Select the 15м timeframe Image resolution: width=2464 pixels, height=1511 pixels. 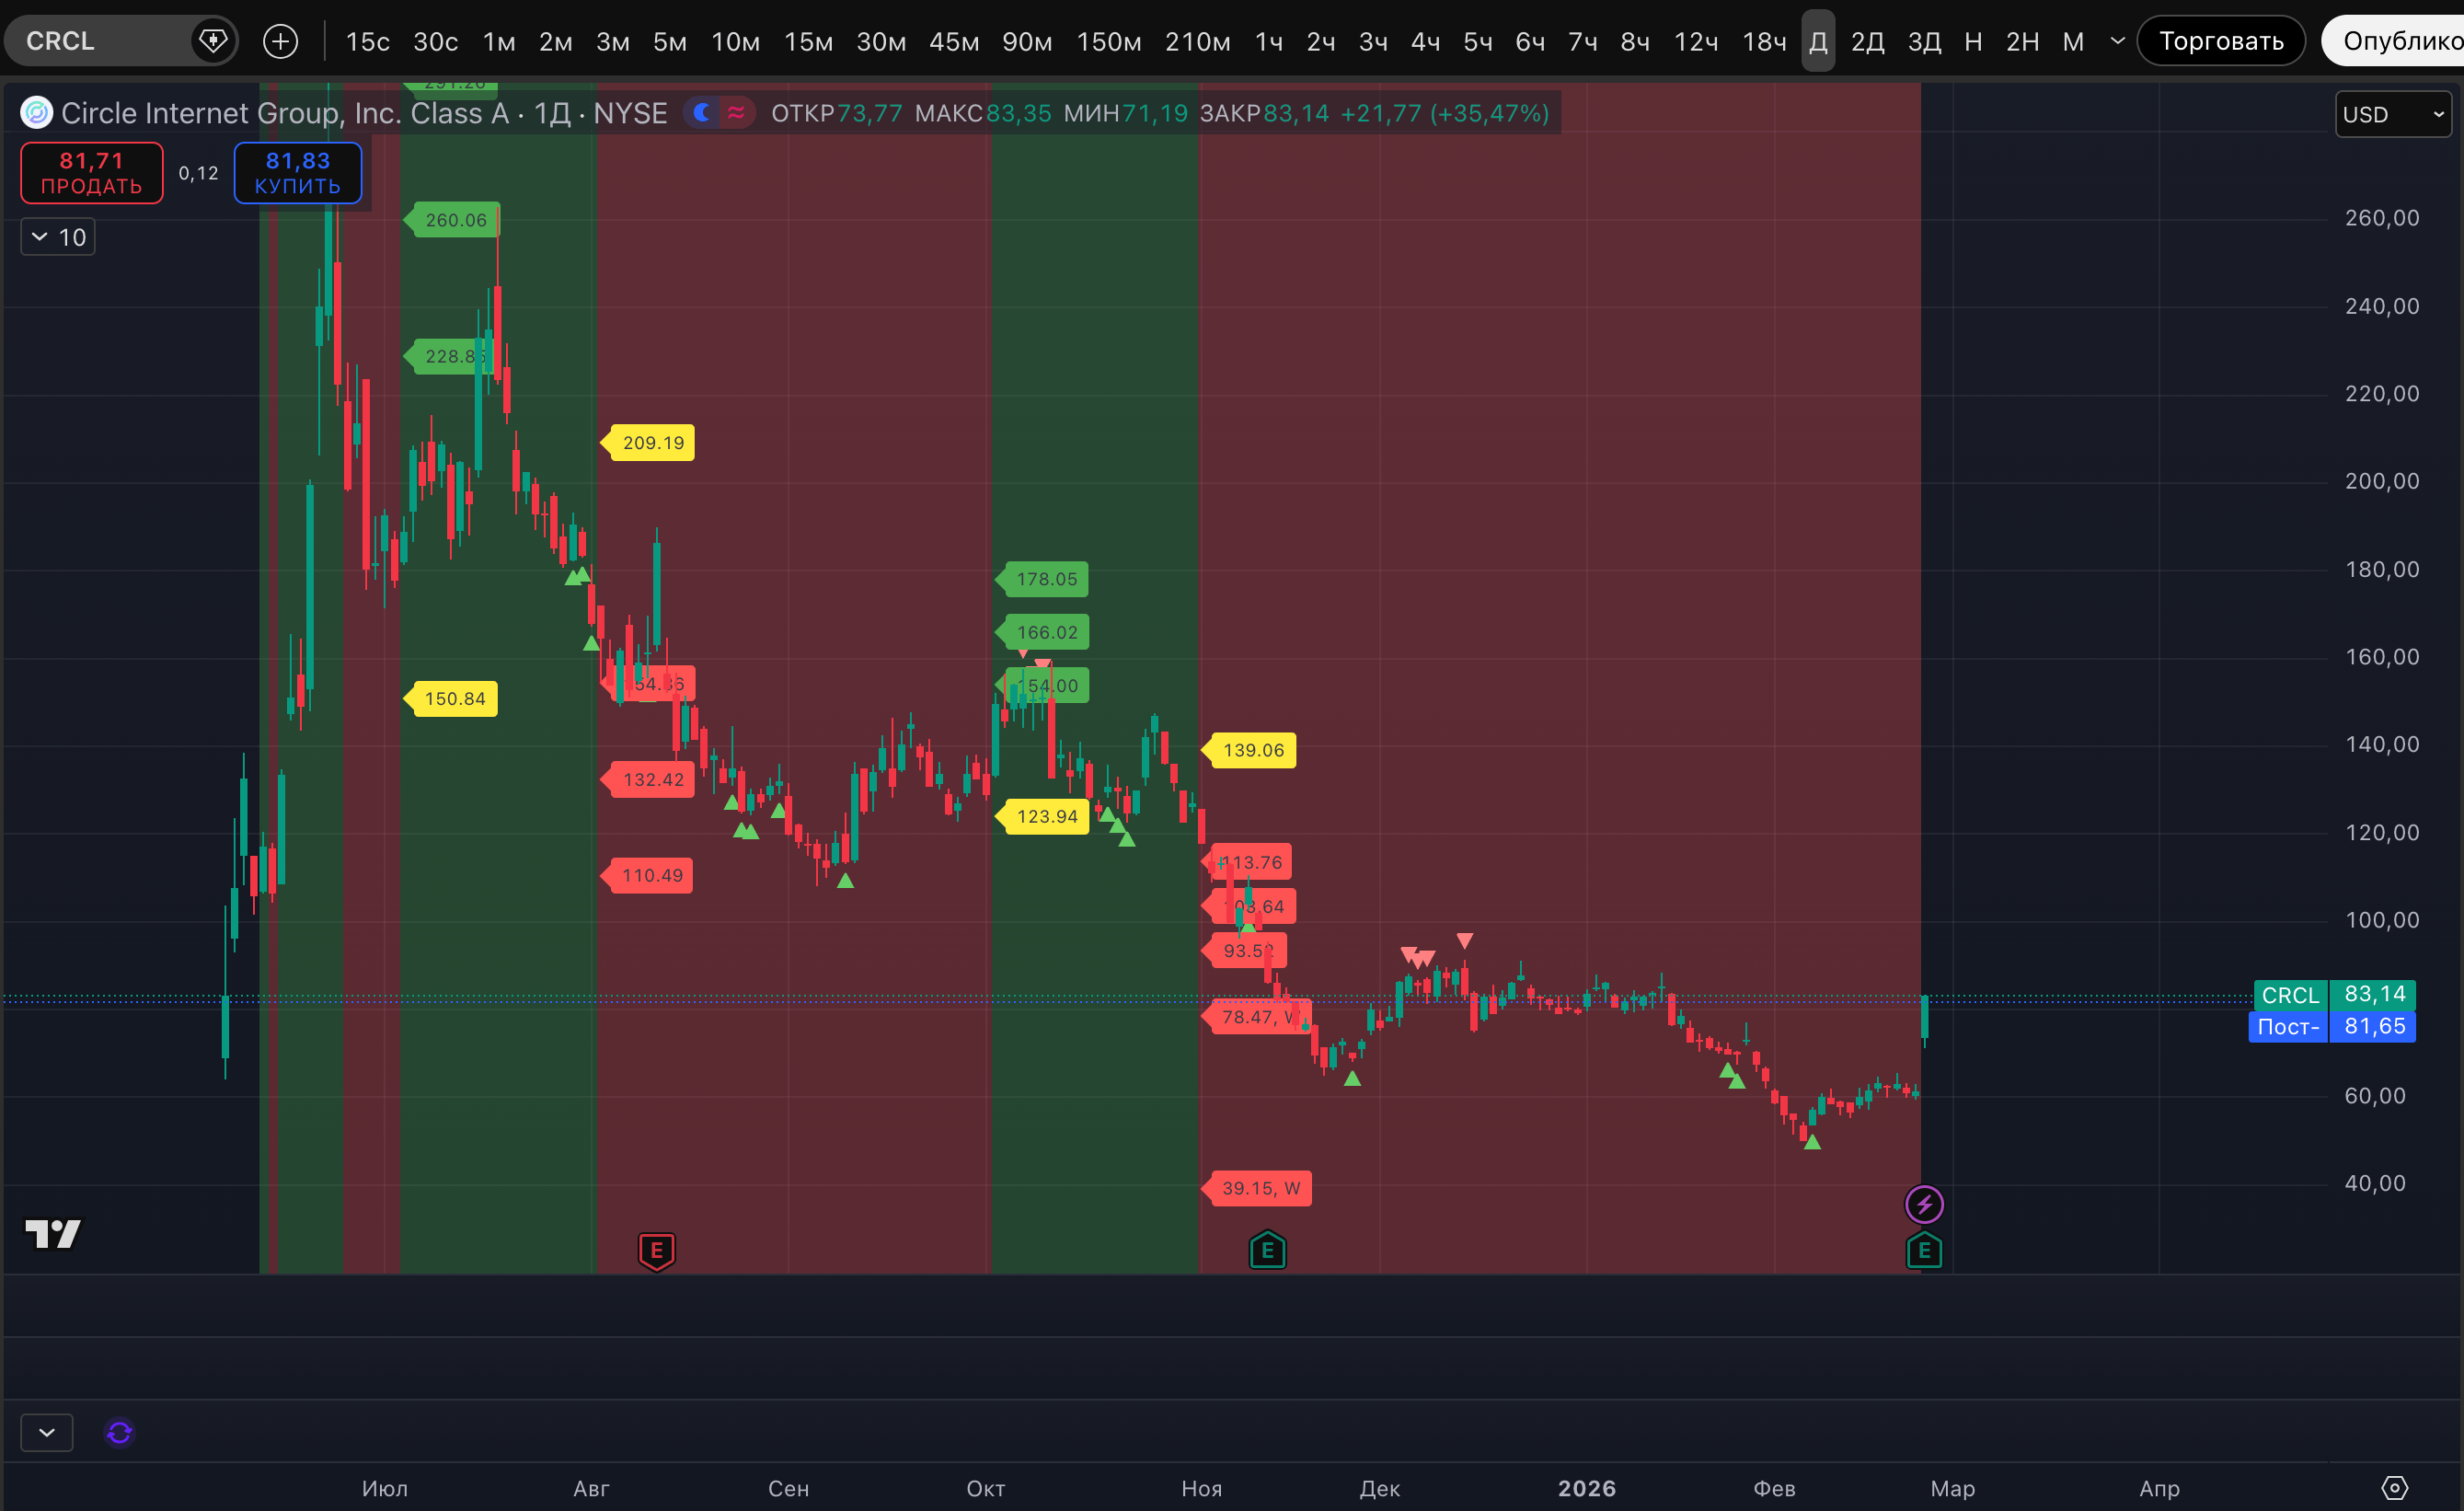[808, 41]
